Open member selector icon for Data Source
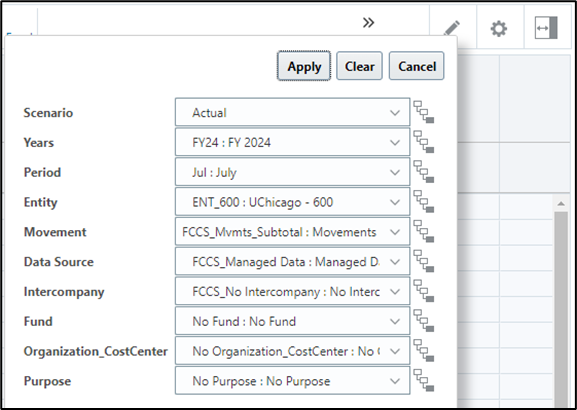This screenshot has width=577, height=410. pyautogui.click(x=424, y=261)
